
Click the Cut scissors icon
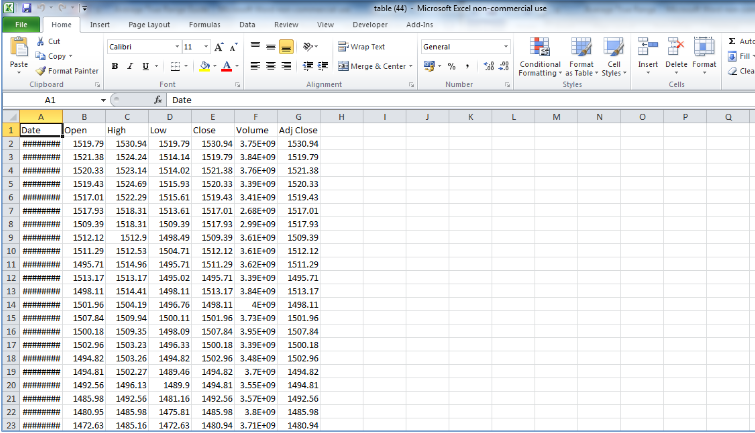click(41, 42)
